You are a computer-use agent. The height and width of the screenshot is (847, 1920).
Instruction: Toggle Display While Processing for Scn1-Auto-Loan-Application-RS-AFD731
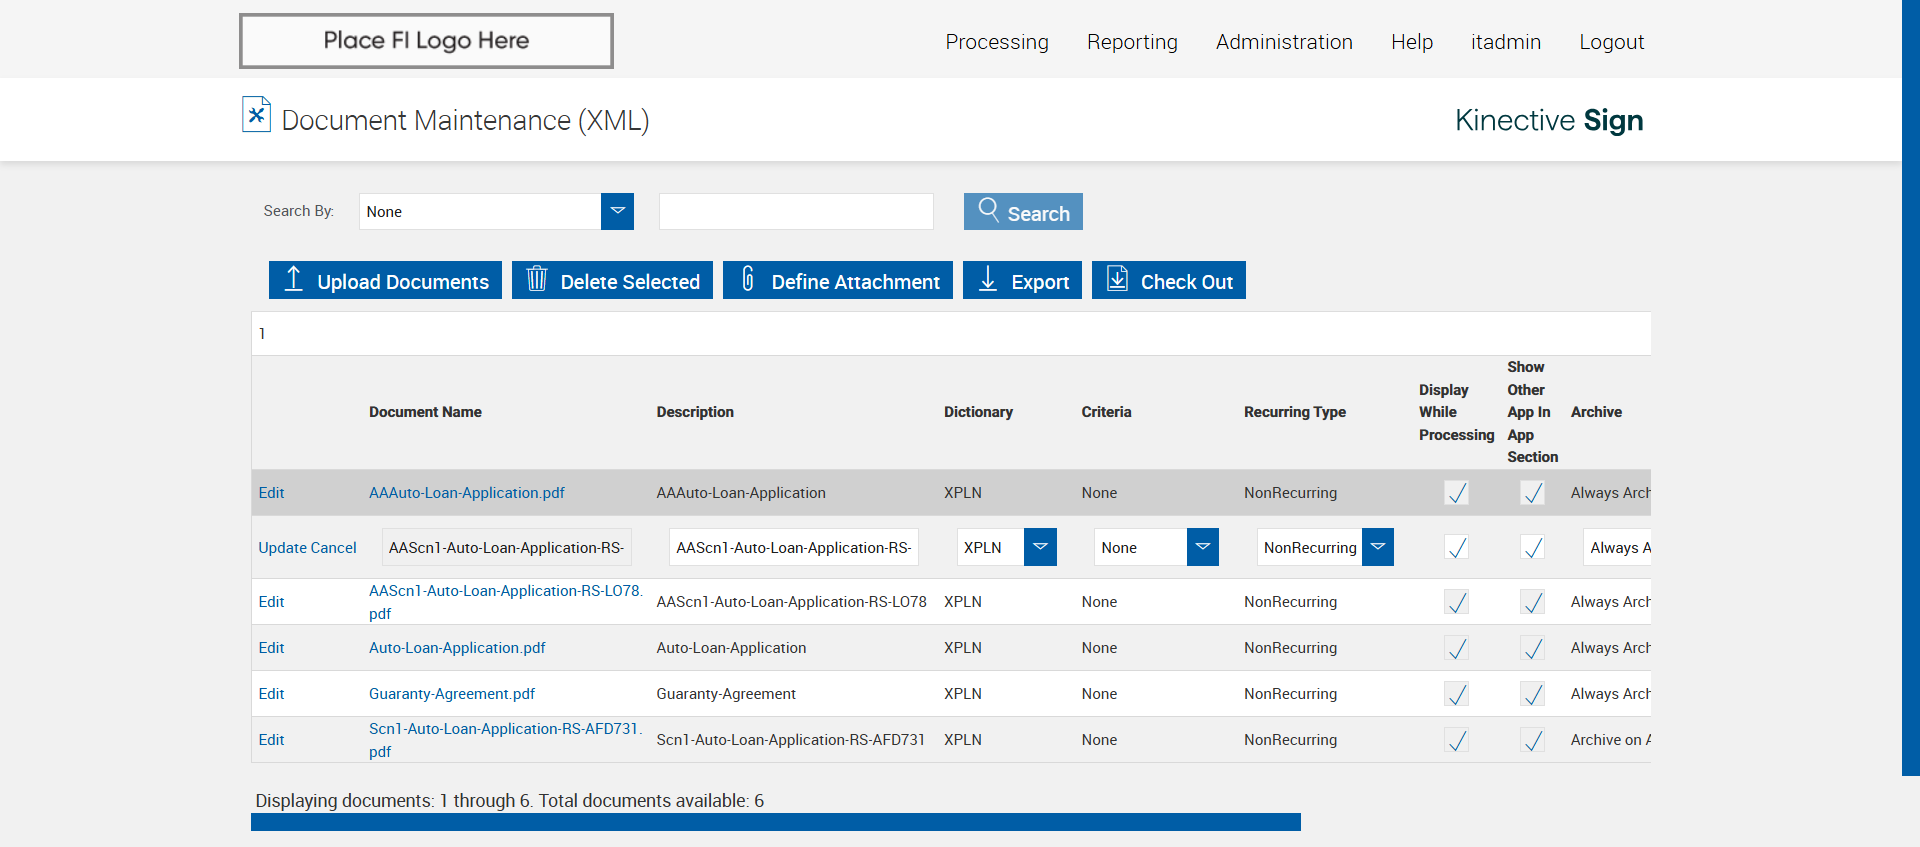(1457, 740)
